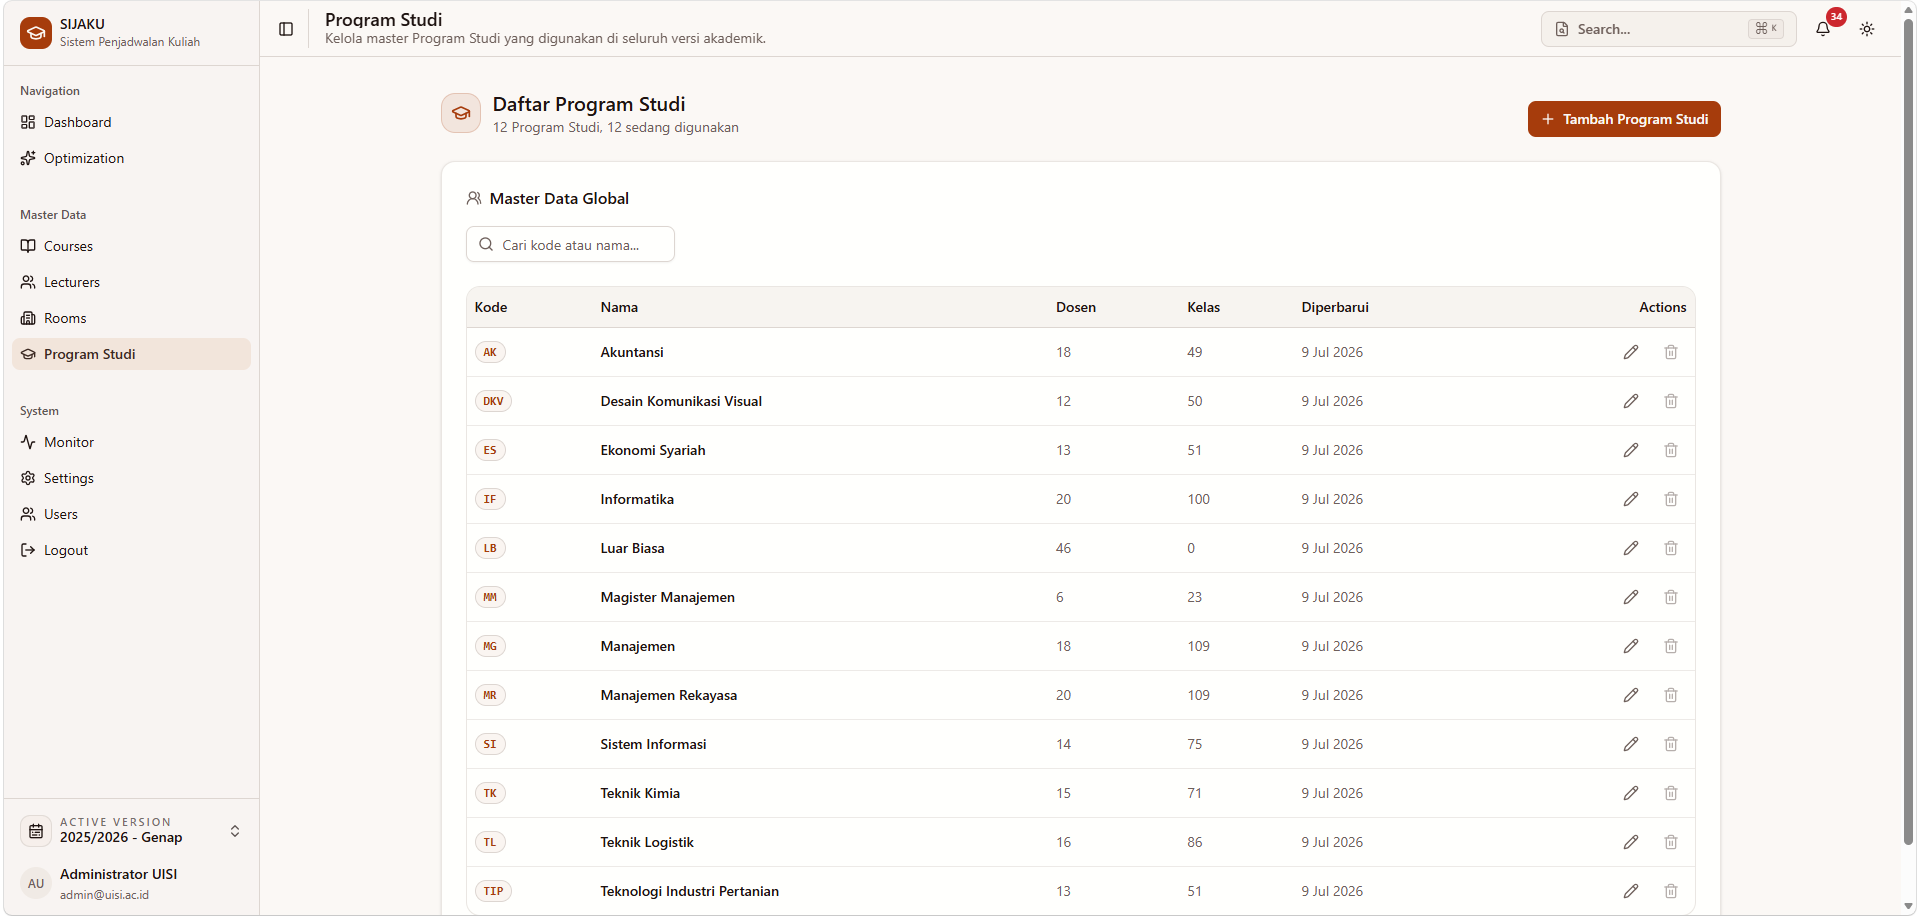Click the Daftar Program Studi graduation-cap icon
The image size is (1919, 916).
[x=461, y=113]
